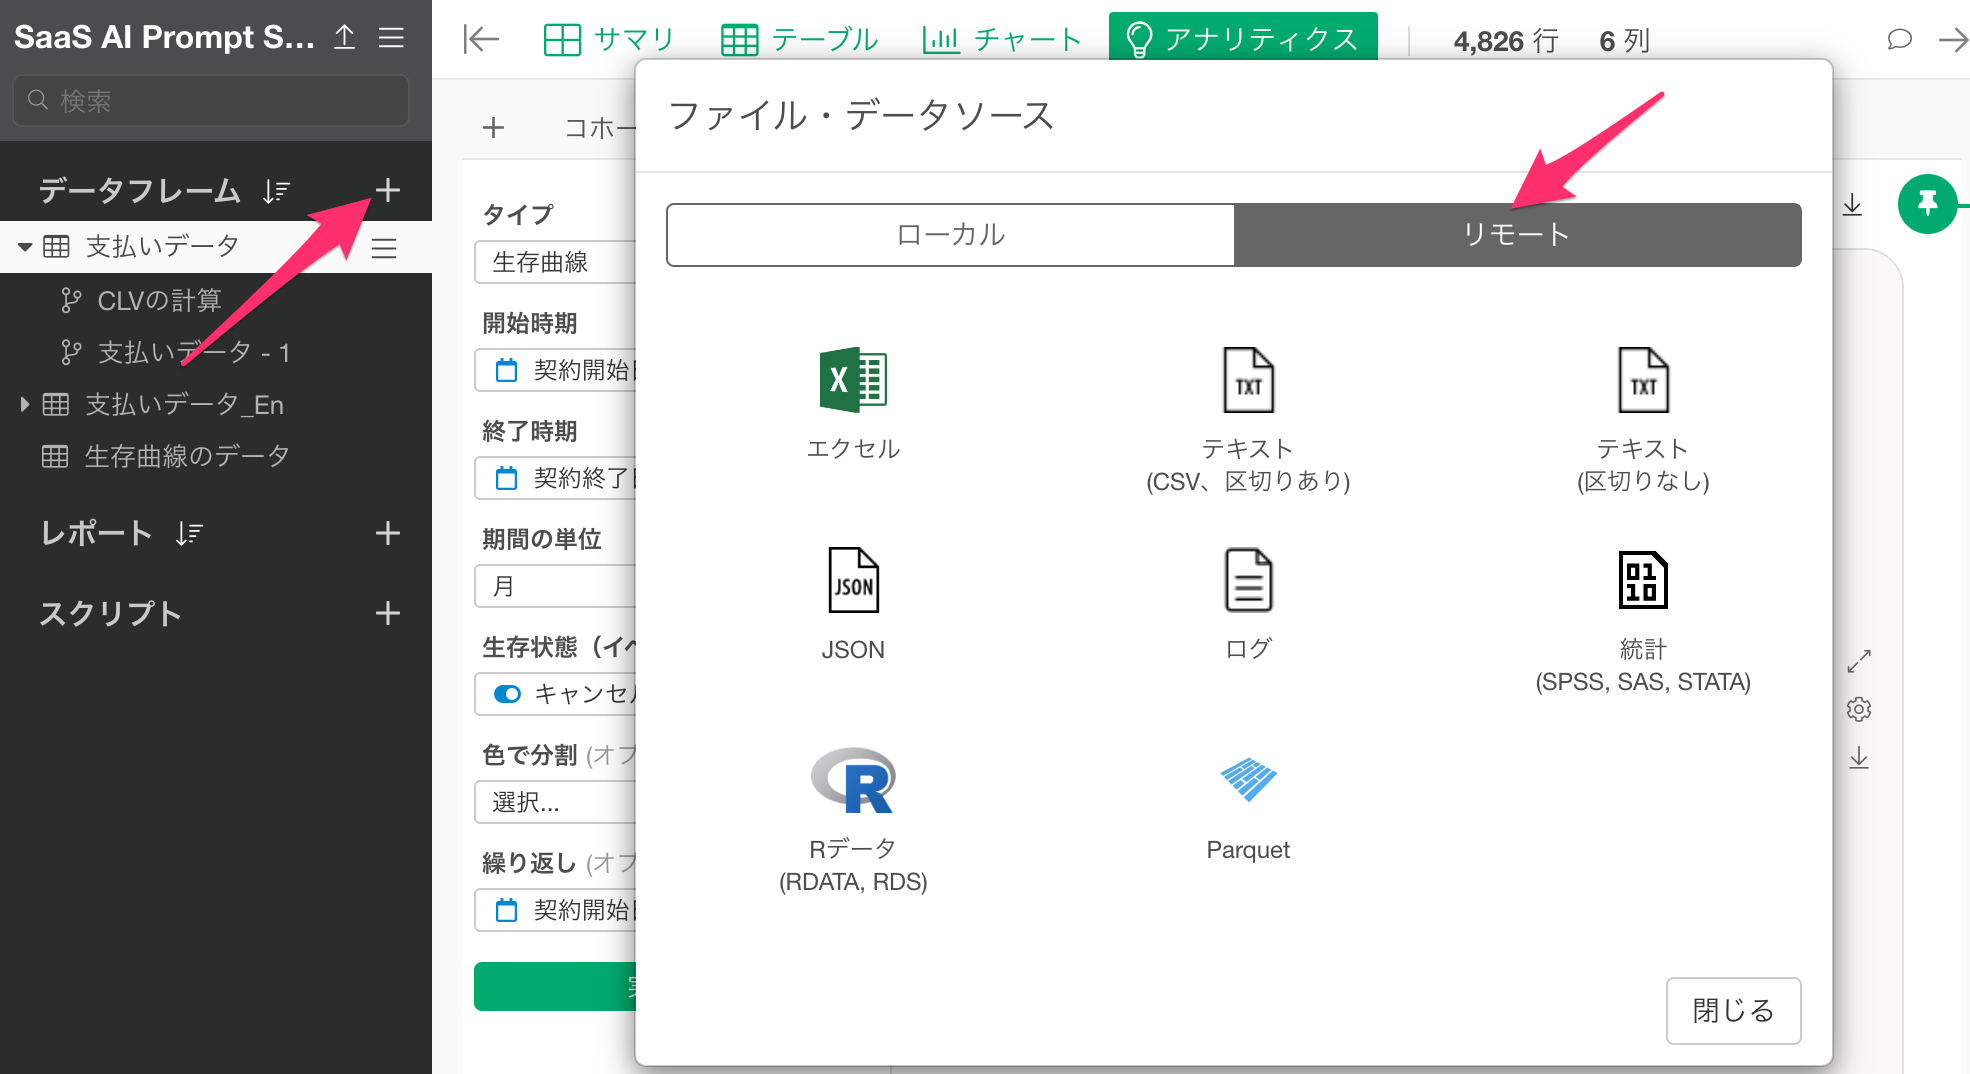This screenshot has height=1074, width=1970.
Task: Click the スクリプト section header
Action: coord(110,613)
